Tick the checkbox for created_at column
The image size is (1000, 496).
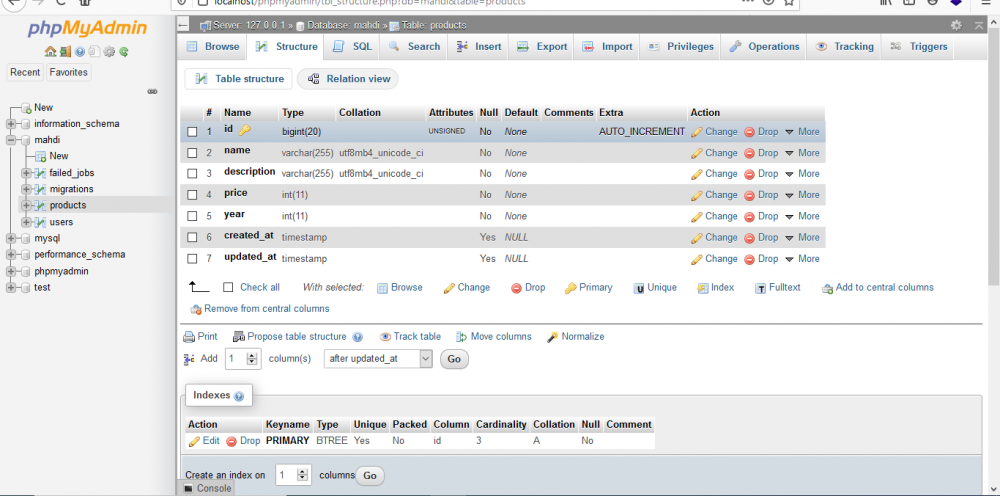tap(192, 238)
